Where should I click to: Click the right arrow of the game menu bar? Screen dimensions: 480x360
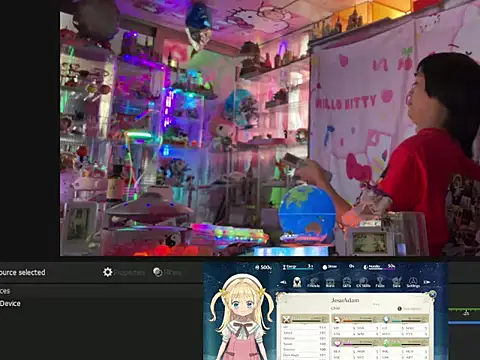click(427, 282)
